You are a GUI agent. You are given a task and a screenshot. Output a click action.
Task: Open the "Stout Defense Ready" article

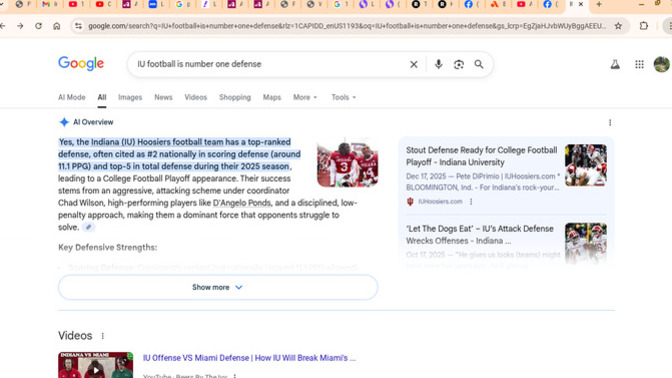pyautogui.click(x=481, y=156)
